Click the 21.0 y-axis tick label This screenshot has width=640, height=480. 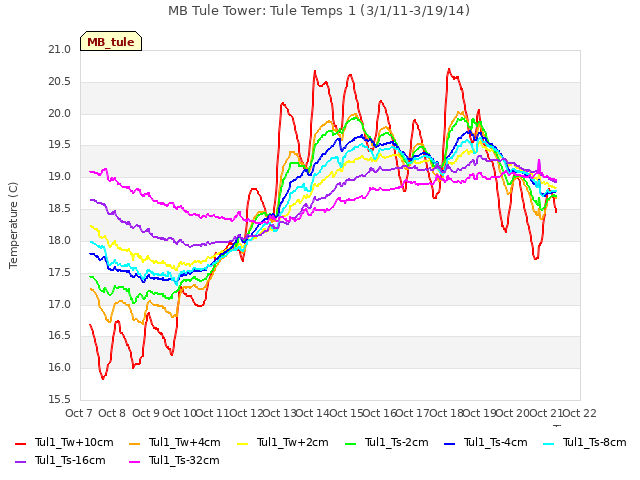(x=60, y=50)
